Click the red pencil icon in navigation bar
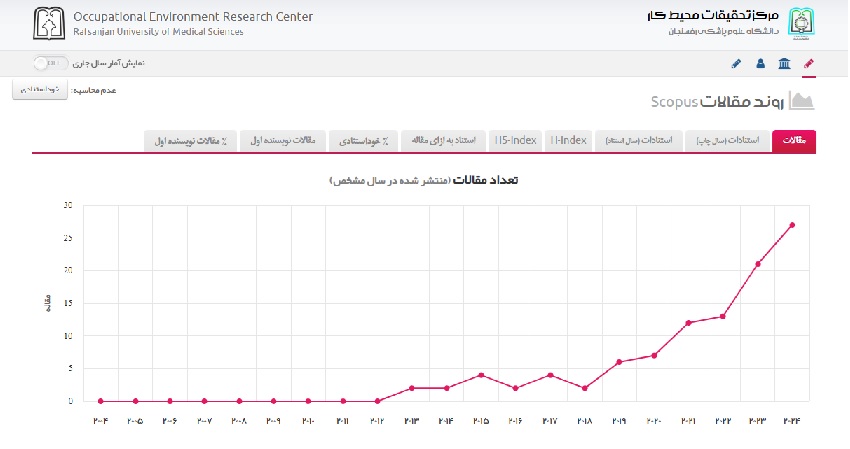This screenshot has height=449, width=850. (x=809, y=63)
